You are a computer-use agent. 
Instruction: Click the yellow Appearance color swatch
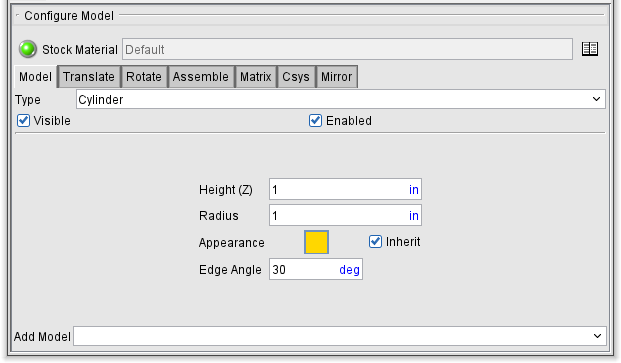(x=316, y=242)
